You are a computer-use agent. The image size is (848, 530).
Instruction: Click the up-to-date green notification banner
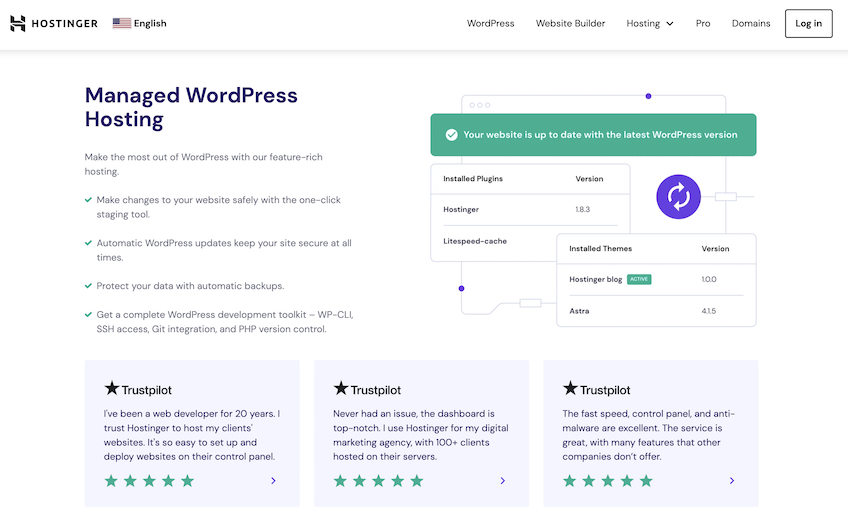pyautogui.click(x=593, y=135)
